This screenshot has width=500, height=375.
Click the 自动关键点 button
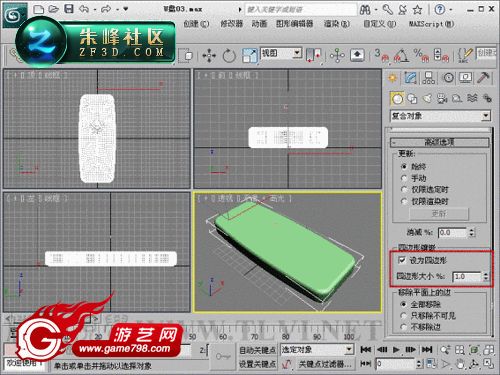(x=257, y=350)
